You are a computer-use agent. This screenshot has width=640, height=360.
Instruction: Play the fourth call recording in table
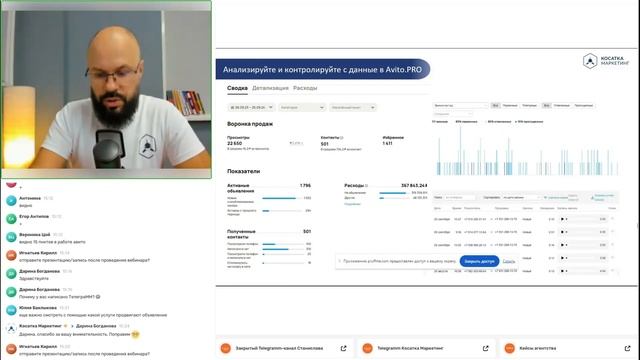point(562,258)
